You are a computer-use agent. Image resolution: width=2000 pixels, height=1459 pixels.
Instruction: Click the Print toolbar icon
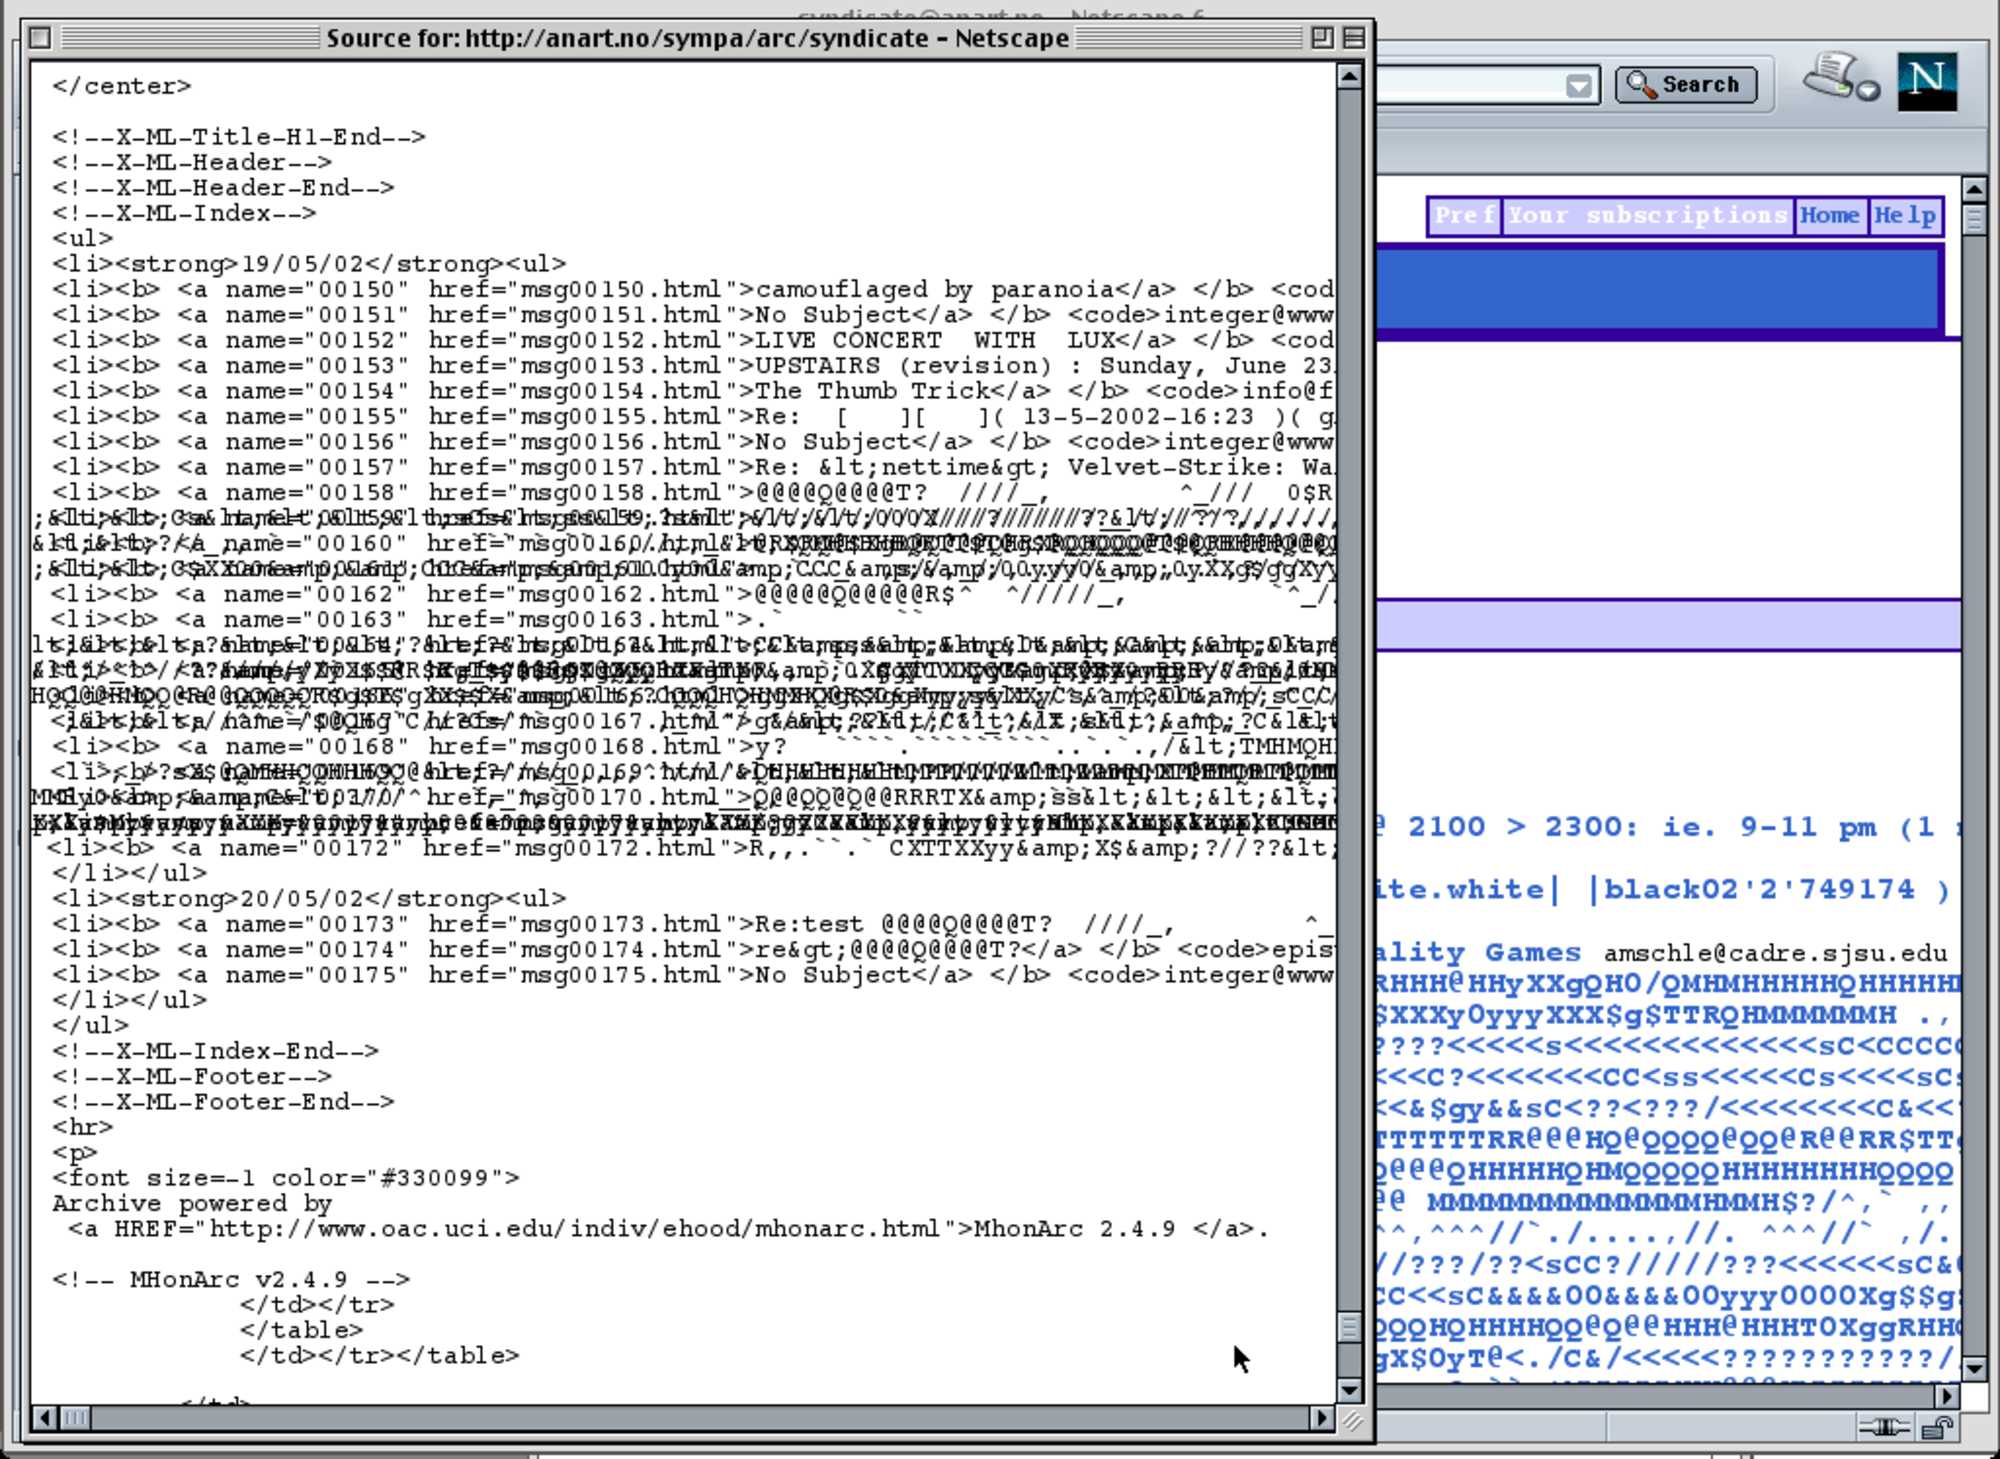(x=1832, y=74)
